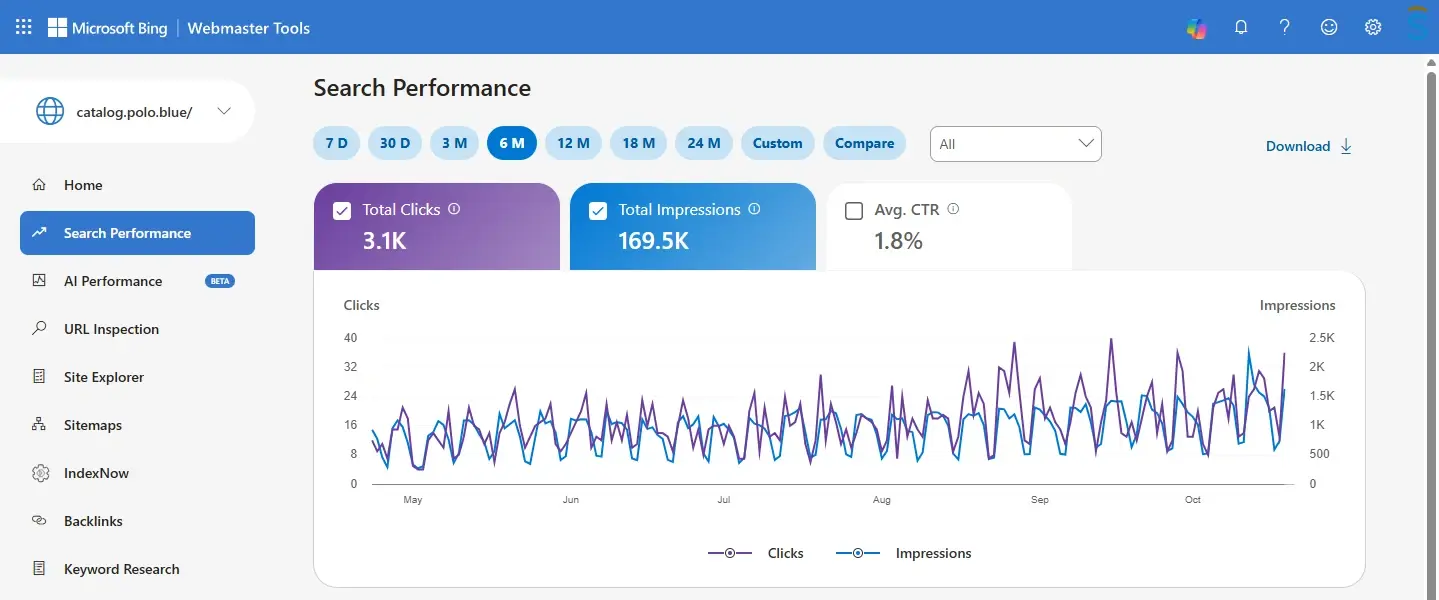Select the 18 M time range
Viewport: 1439px width, 600px height.
click(x=638, y=143)
